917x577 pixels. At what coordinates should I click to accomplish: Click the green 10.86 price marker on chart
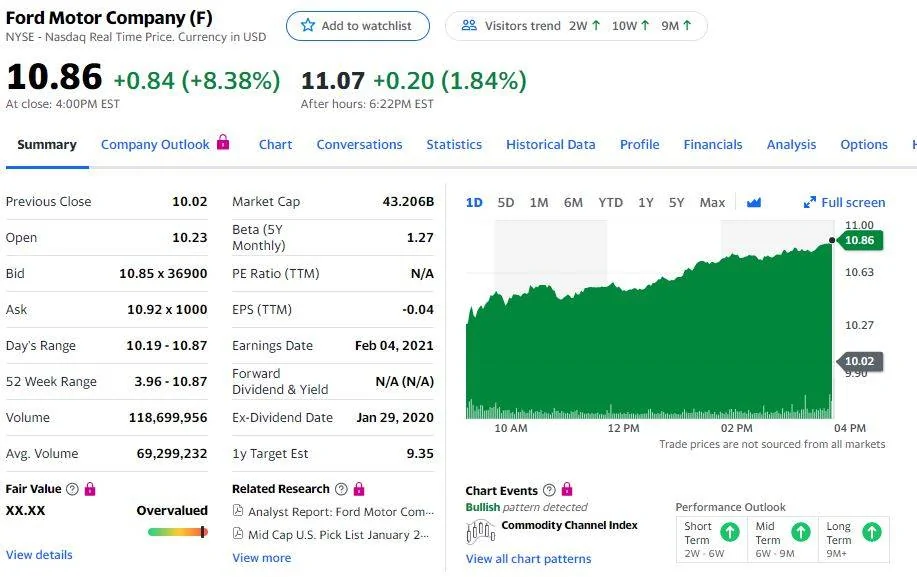(x=860, y=240)
